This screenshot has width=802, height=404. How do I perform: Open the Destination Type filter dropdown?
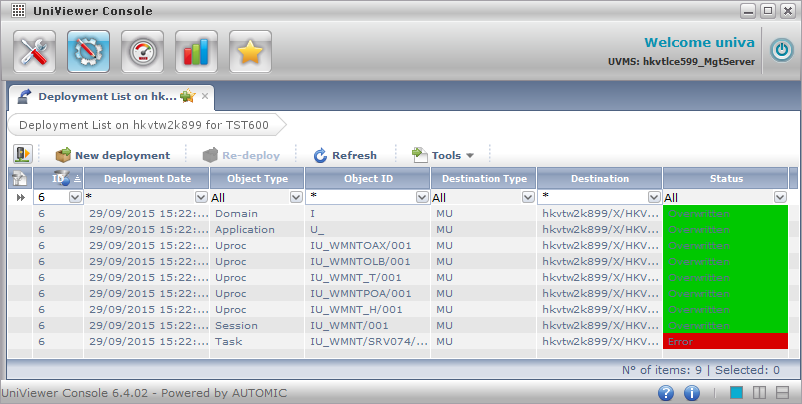(x=528, y=197)
